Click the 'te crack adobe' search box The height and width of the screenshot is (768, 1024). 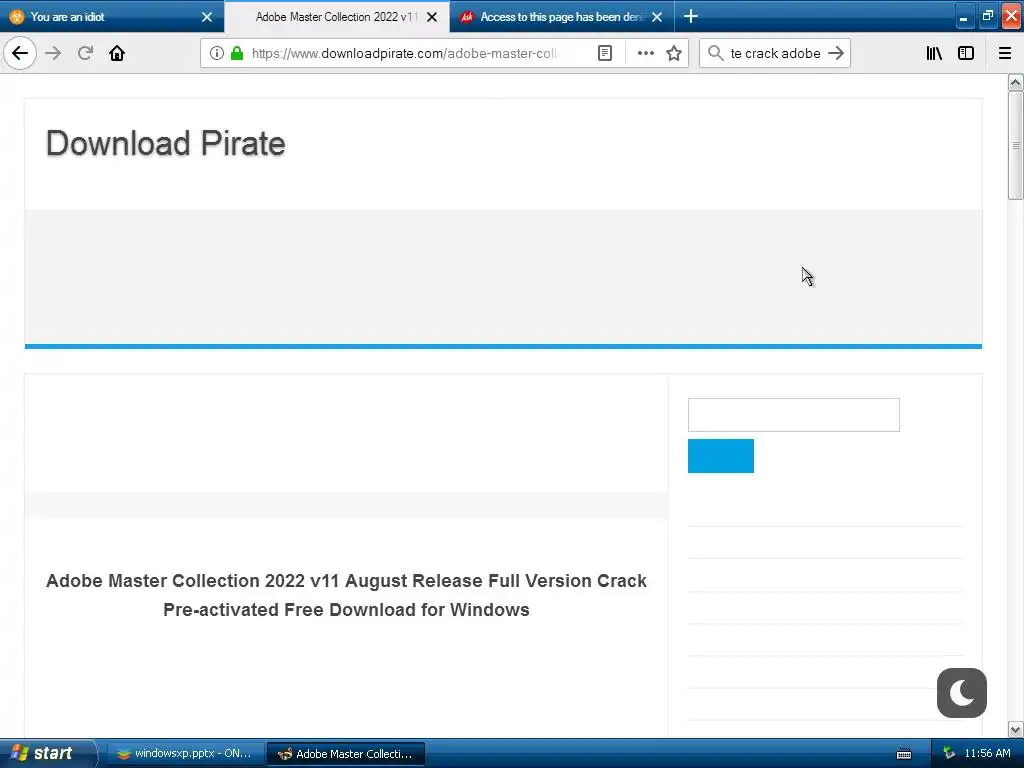(775, 53)
